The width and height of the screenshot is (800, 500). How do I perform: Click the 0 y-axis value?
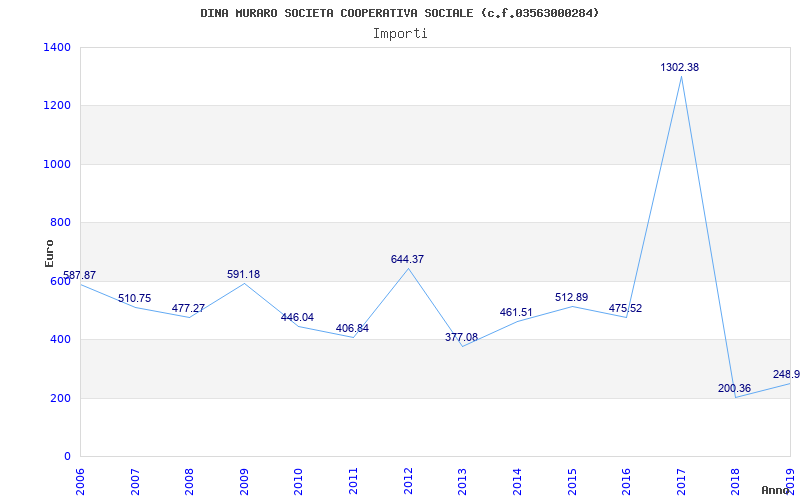[67, 456]
